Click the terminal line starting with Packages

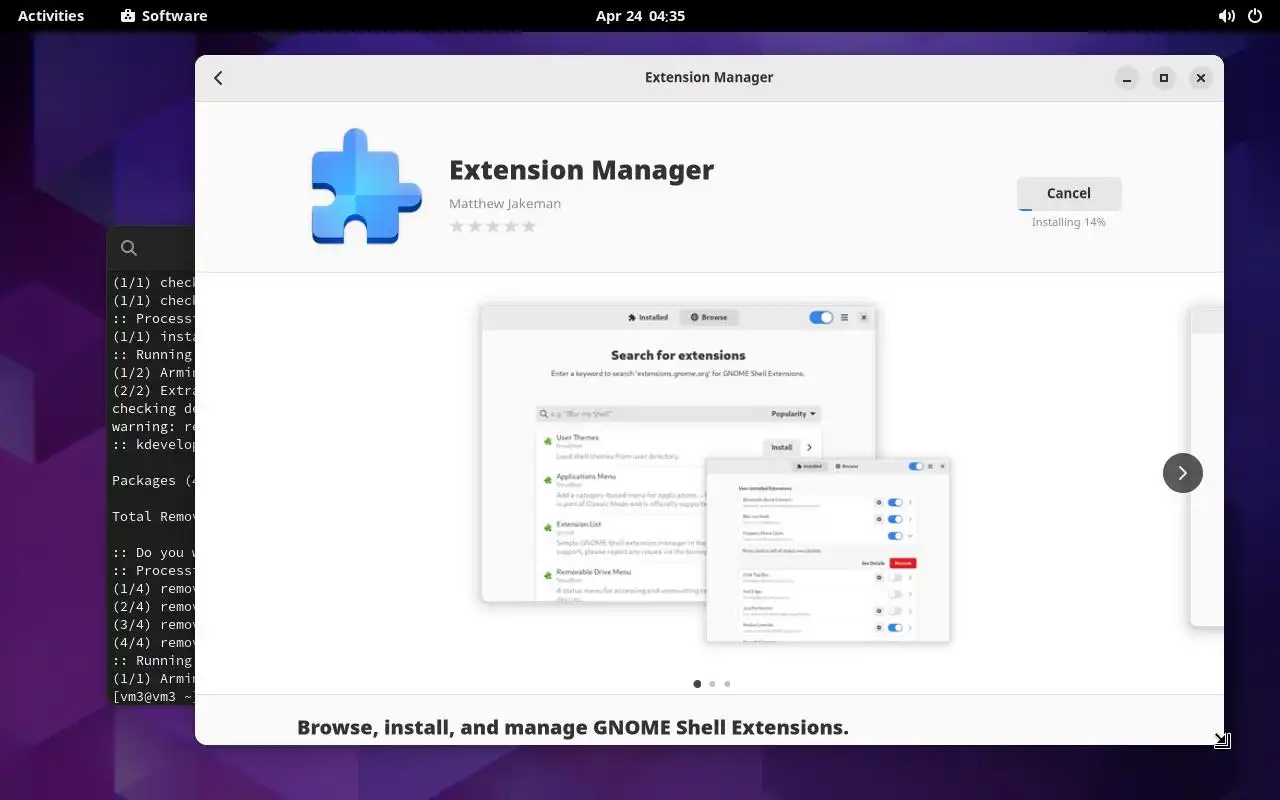[x=153, y=480]
